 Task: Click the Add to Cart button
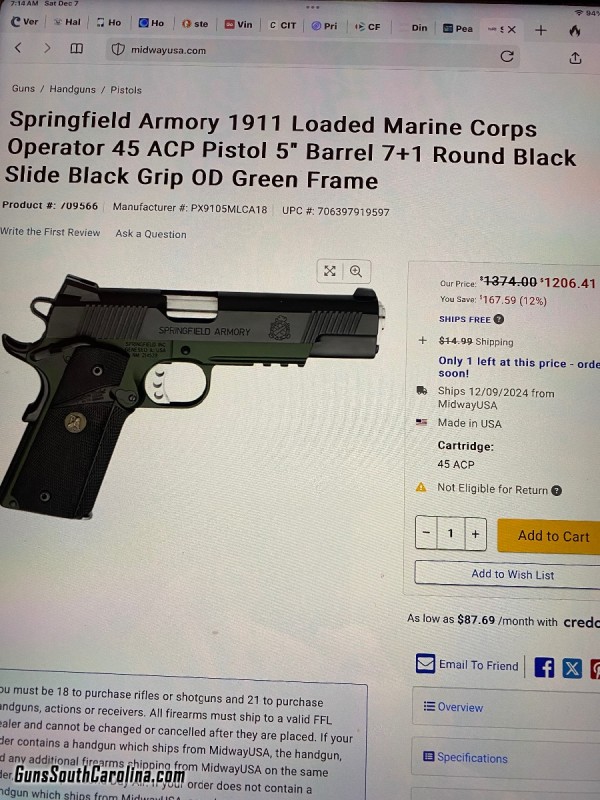[x=551, y=536]
